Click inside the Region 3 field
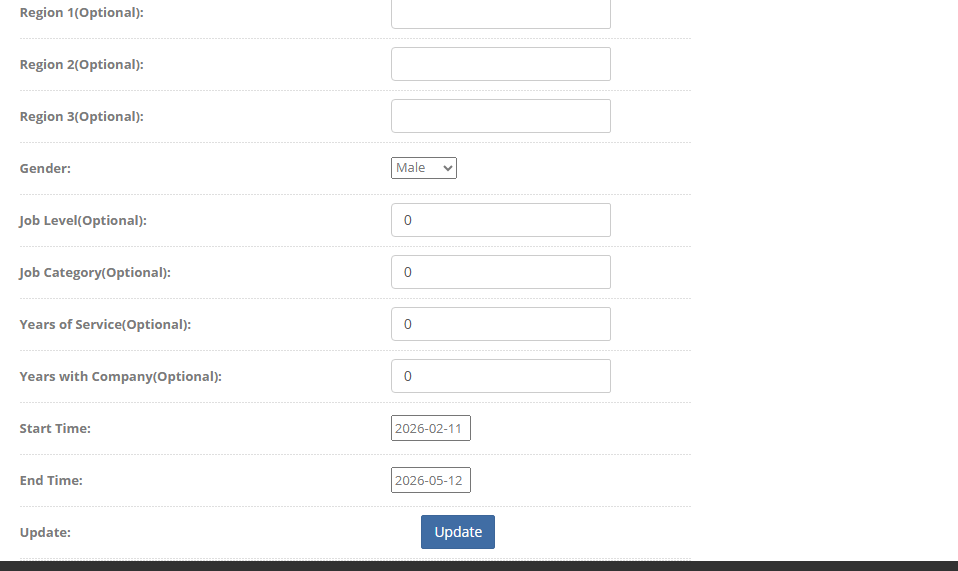This screenshot has width=958, height=571. click(500, 116)
